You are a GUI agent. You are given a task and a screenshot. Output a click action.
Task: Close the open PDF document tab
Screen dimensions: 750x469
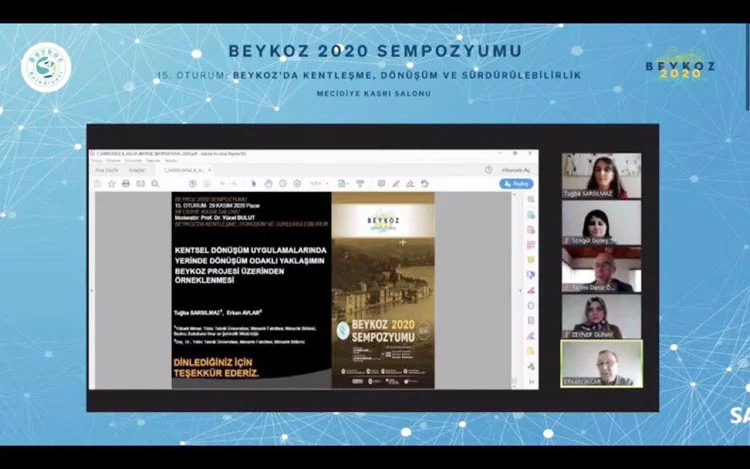(x=209, y=170)
